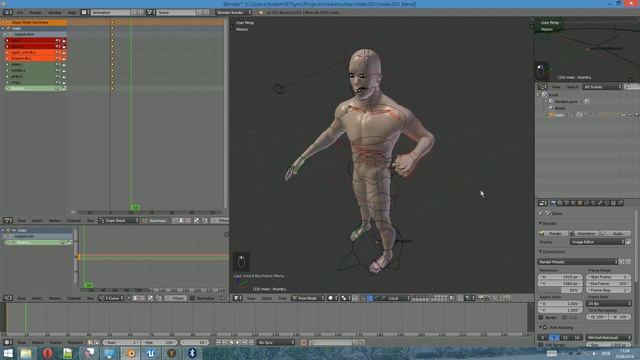640x360 pixels.
Task: Click the green current-frame marker in Dope Sheet
Action: coord(135,207)
